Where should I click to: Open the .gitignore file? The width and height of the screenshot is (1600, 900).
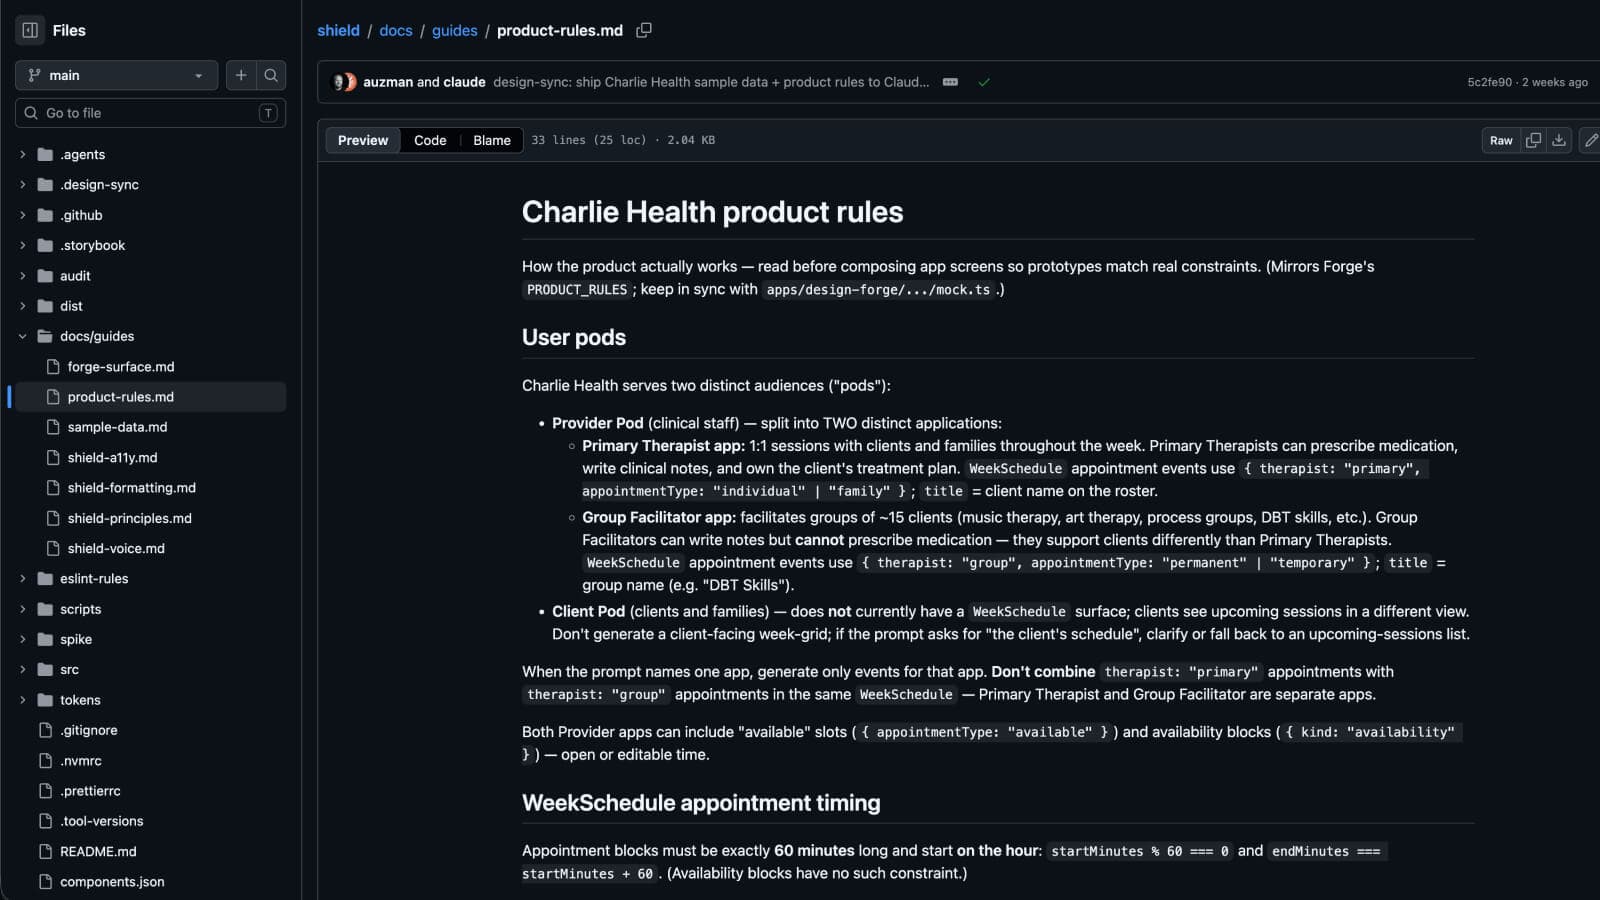(88, 730)
